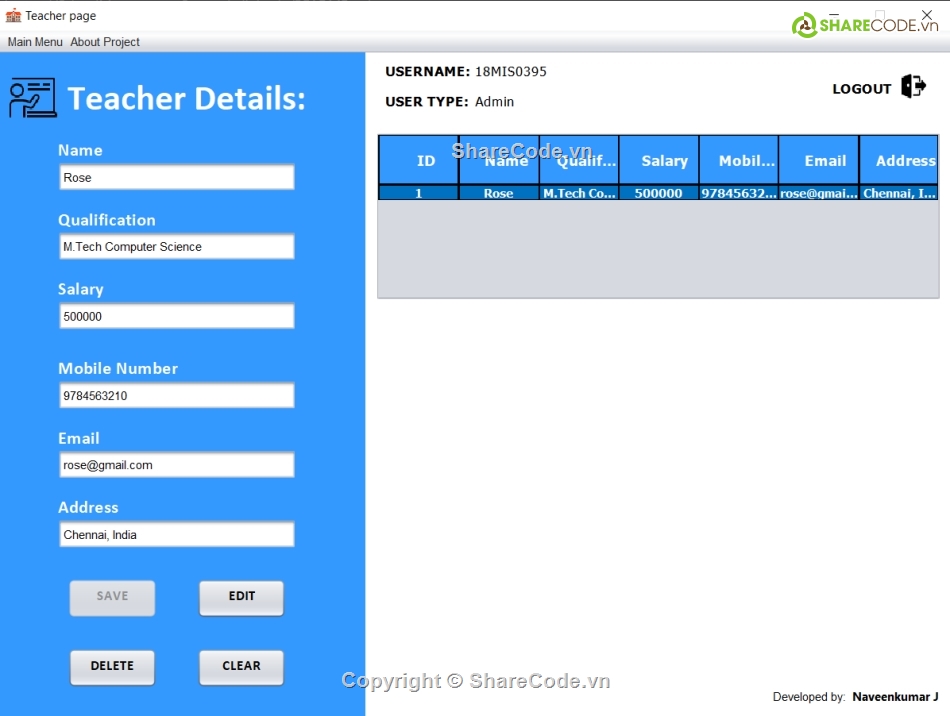The height and width of the screenshot is (716, 950).
Task: Click the Address field showing Chennai, India
Action: coord(176,535)
